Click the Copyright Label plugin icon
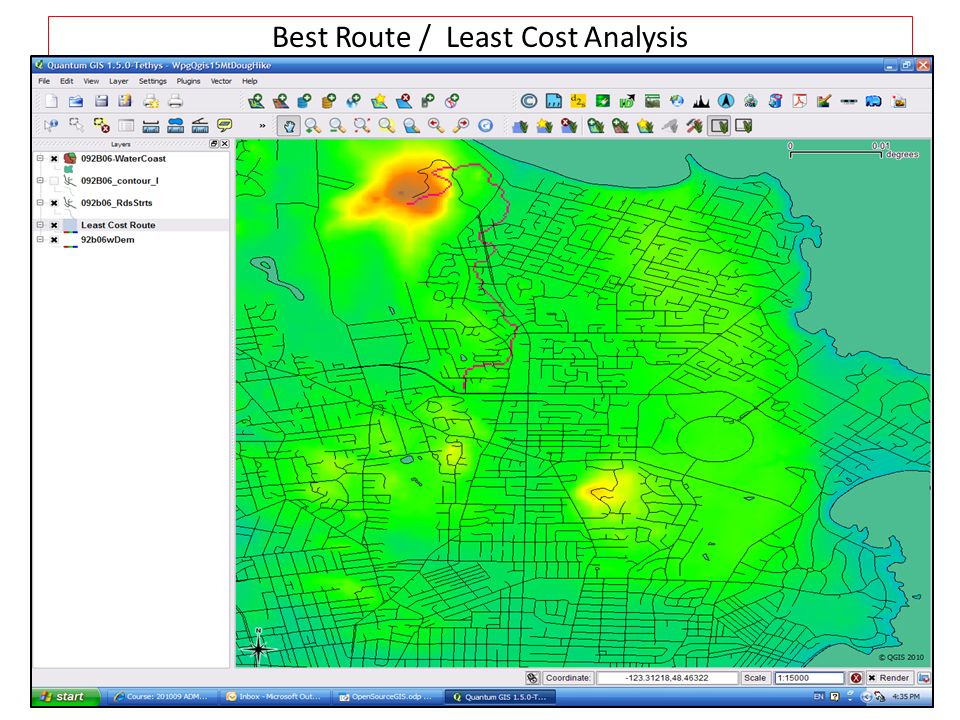 click(528, 101)
